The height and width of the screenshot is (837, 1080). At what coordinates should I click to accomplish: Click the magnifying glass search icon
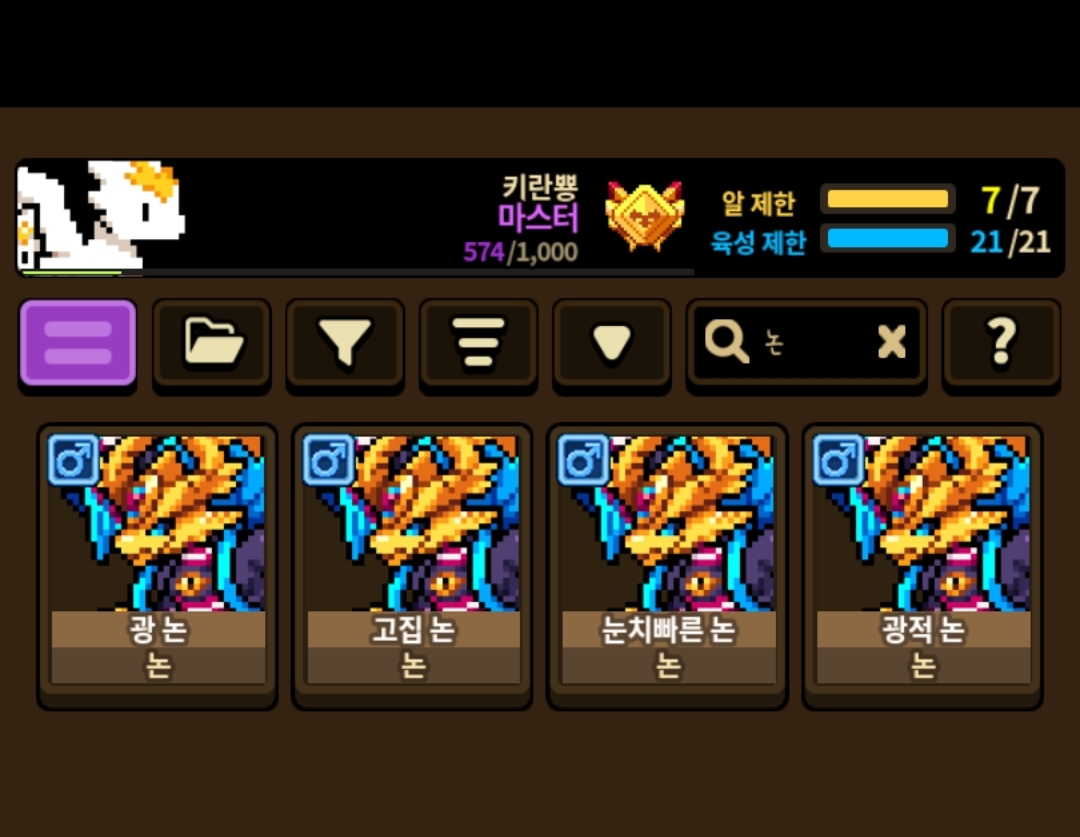[726, 341]
